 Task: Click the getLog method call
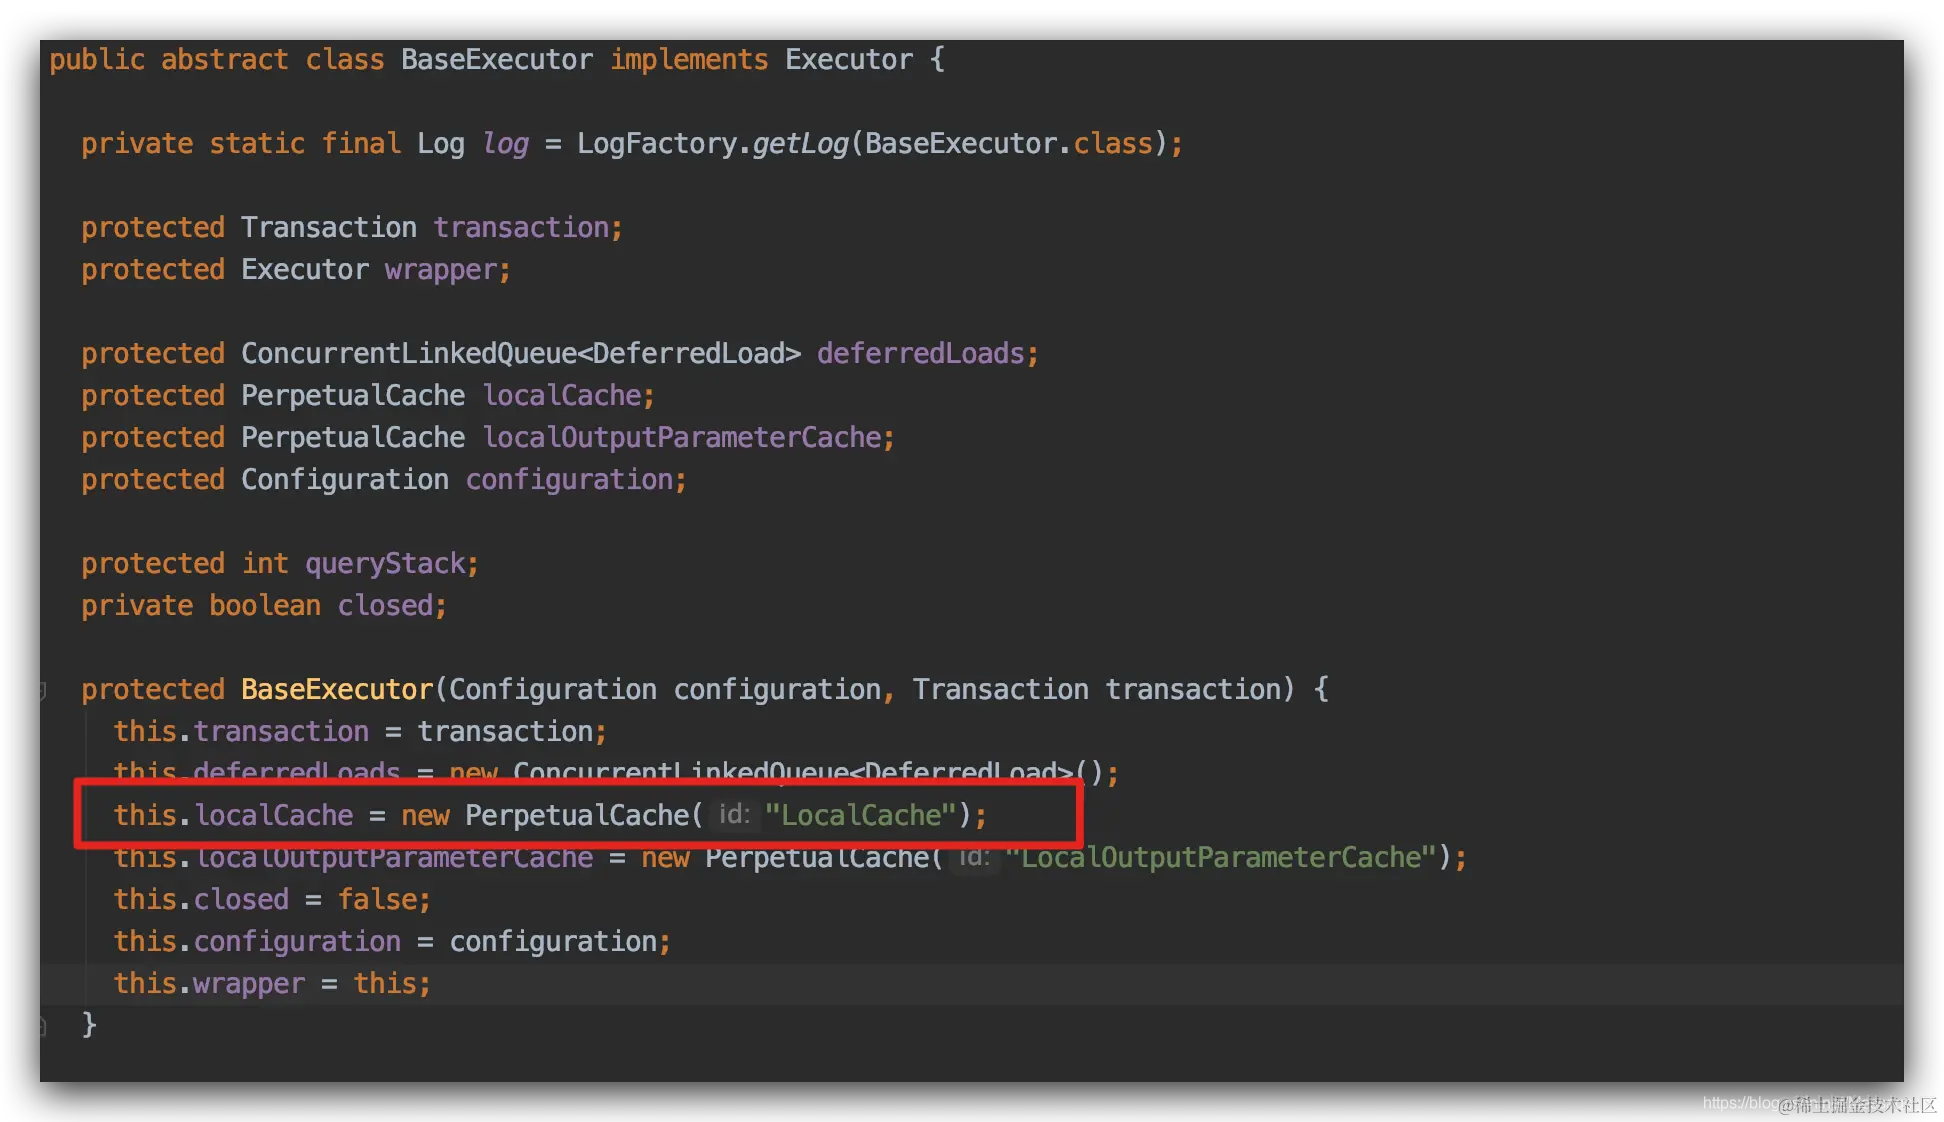click(800, 144)
